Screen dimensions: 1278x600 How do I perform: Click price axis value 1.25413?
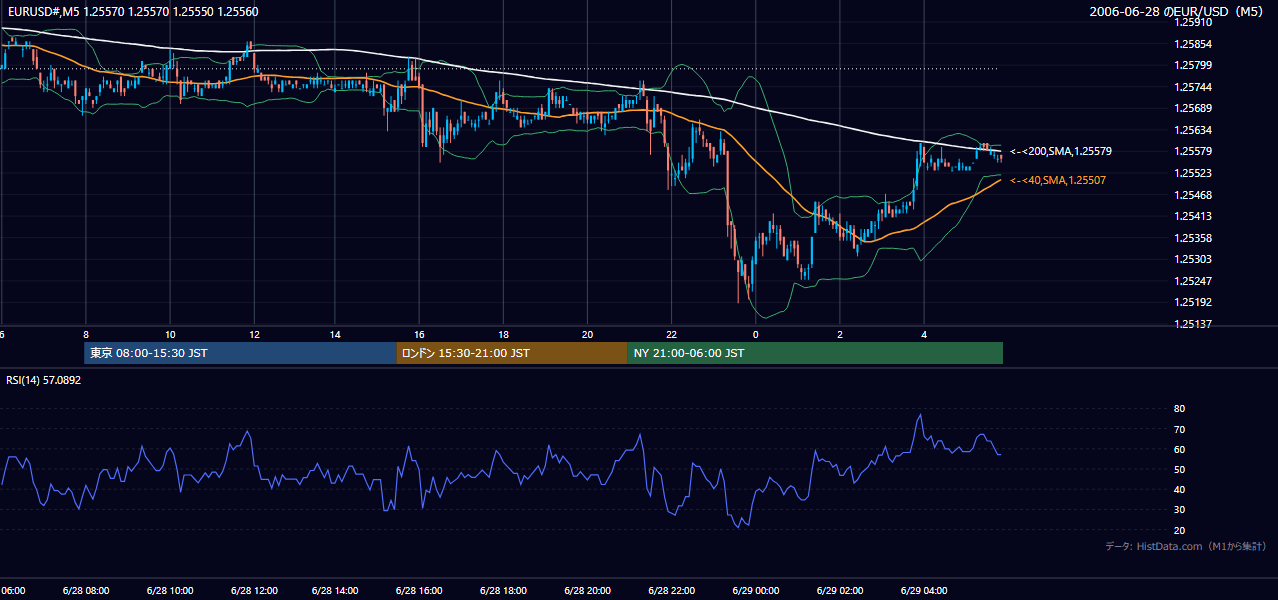point(1193,216)
